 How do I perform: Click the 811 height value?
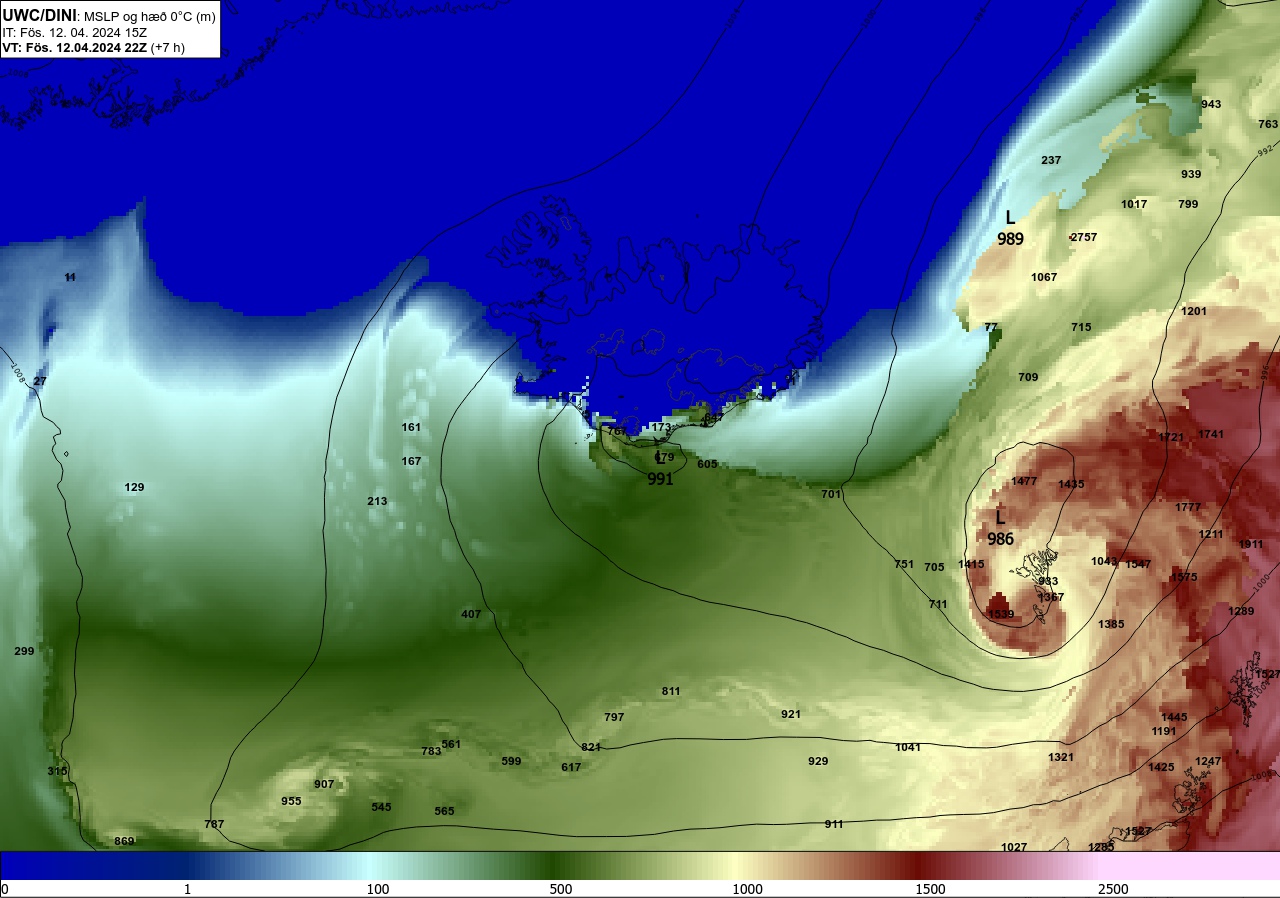tap(671, 691)
